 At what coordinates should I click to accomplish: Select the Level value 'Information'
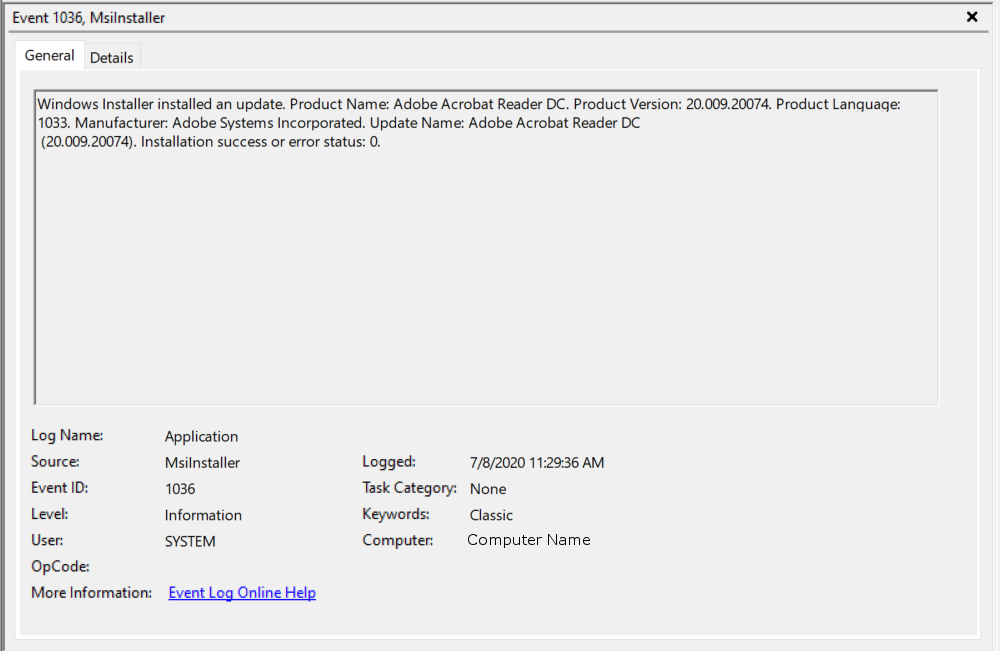pos(203,515)
